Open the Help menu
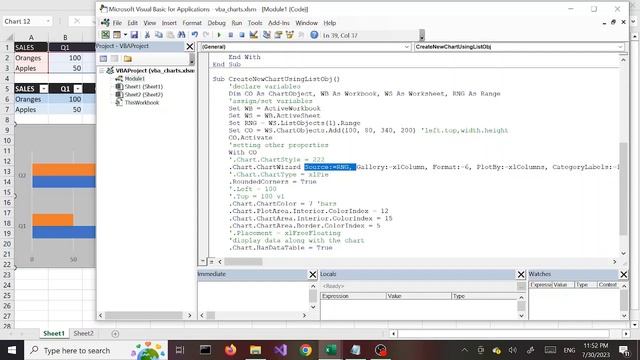The image size is (640, 360). 329,23
